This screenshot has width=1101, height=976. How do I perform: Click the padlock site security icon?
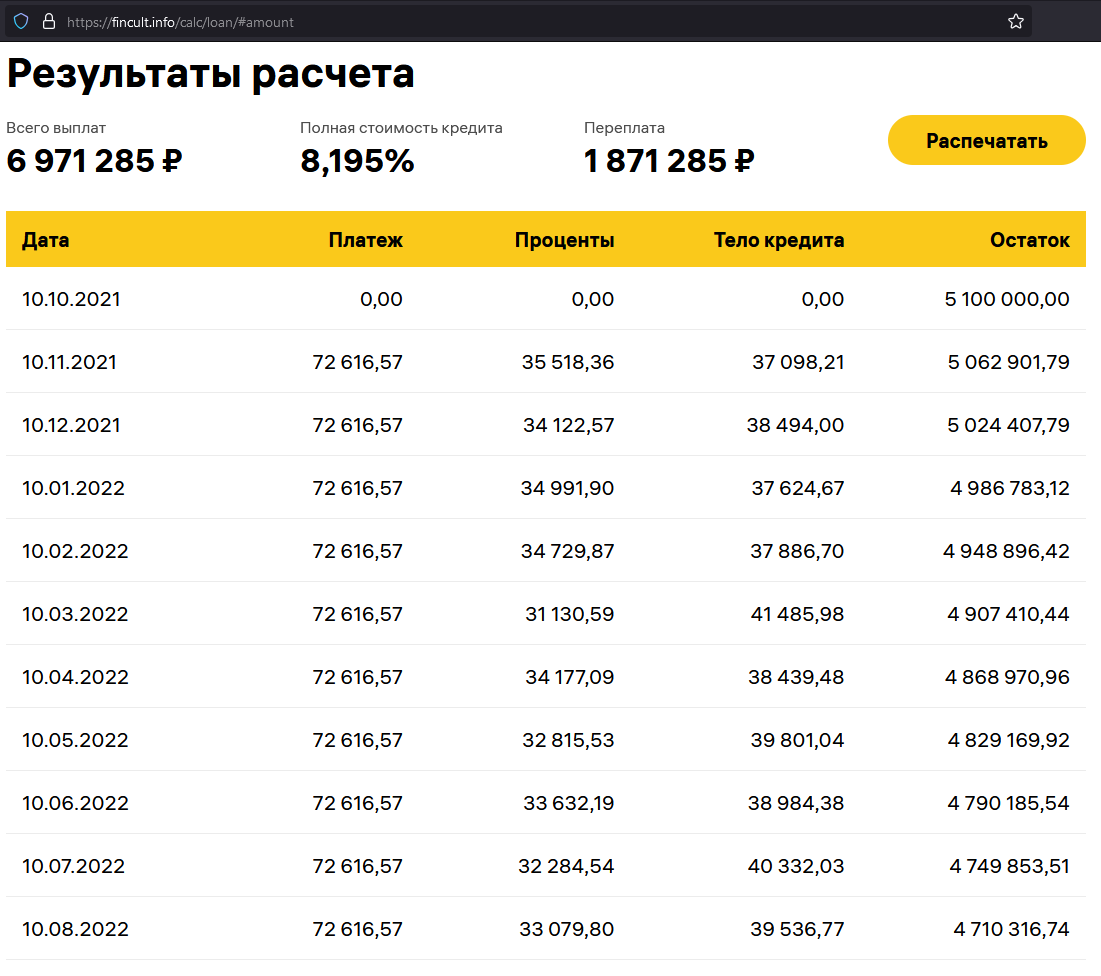pos(48,22)
